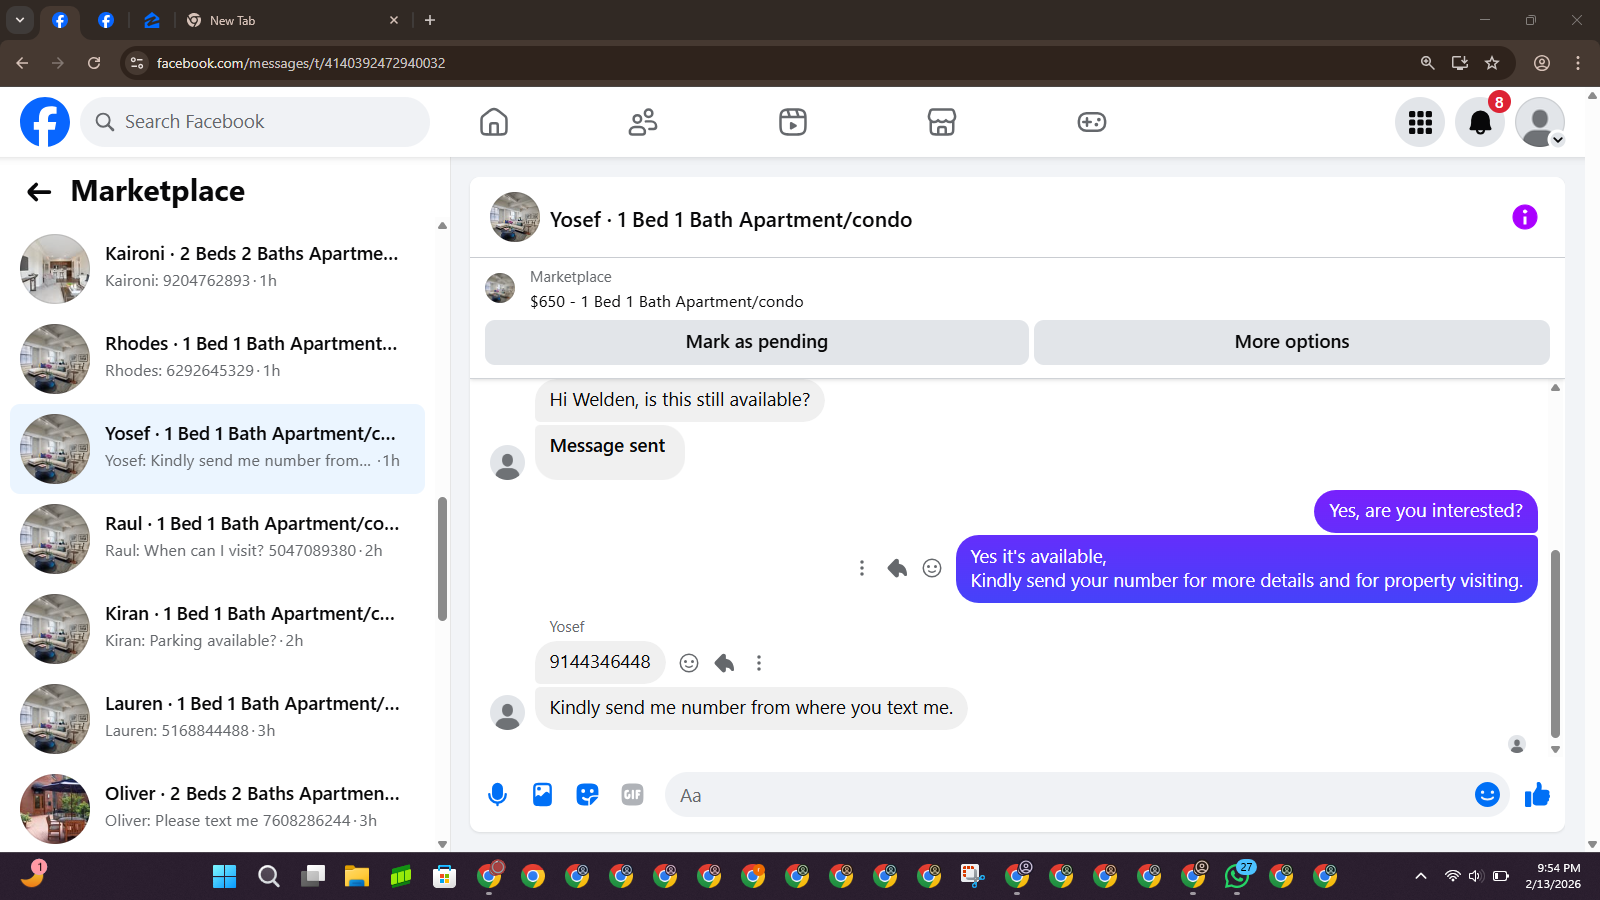This screenshot has height=900, width=1600.
Task: Open File Explorer from the taskbar
Action: [357, 877]
